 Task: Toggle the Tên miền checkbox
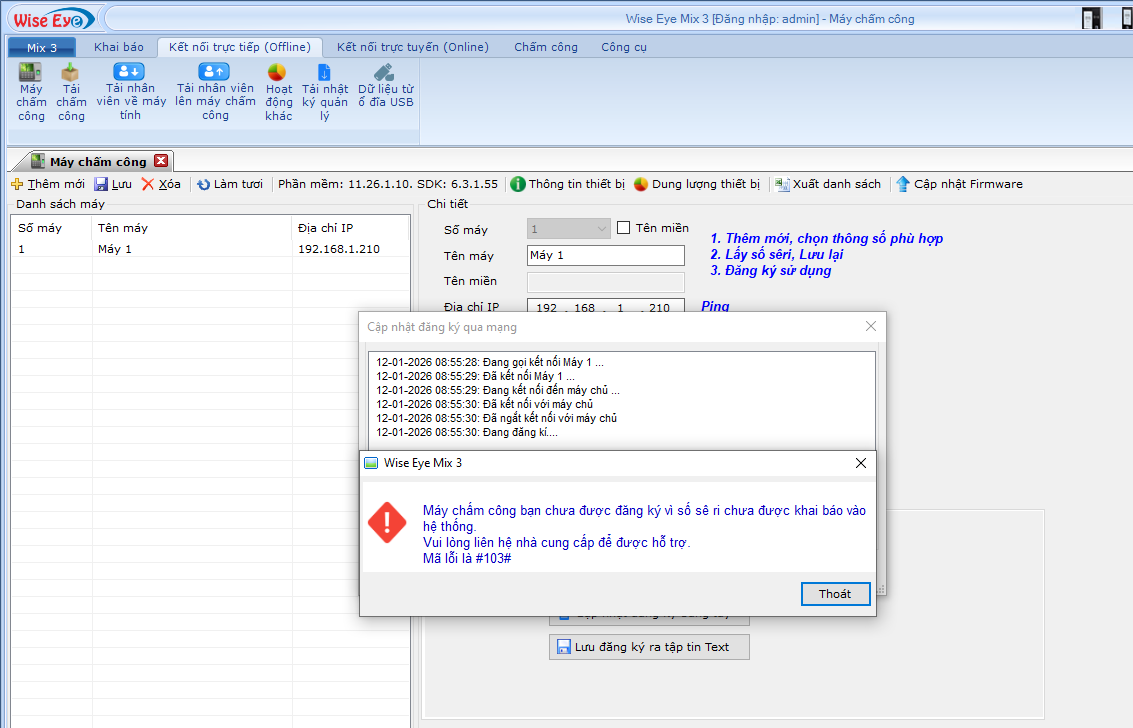pyautogui.click(x=624, y=228)
